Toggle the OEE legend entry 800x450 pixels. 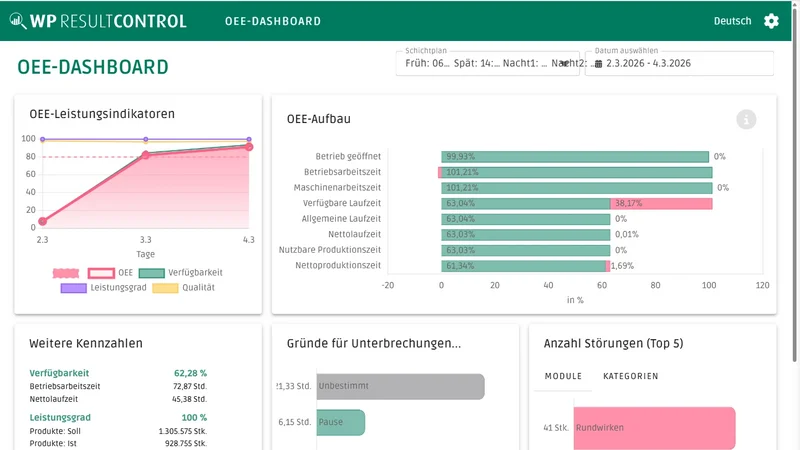[110, 273]
